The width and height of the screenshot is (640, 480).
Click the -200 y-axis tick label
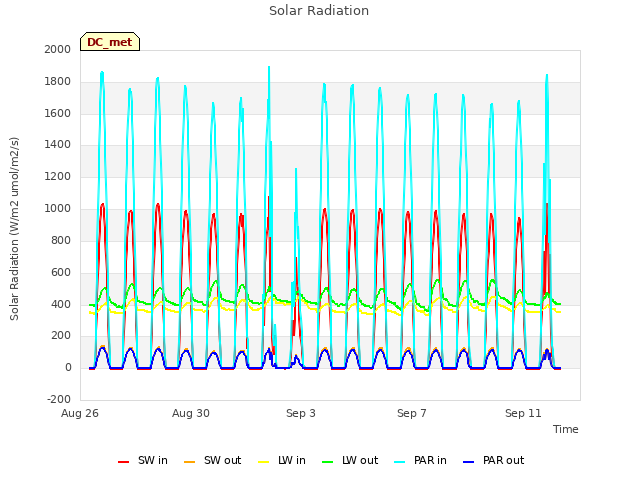click(59, 400)
